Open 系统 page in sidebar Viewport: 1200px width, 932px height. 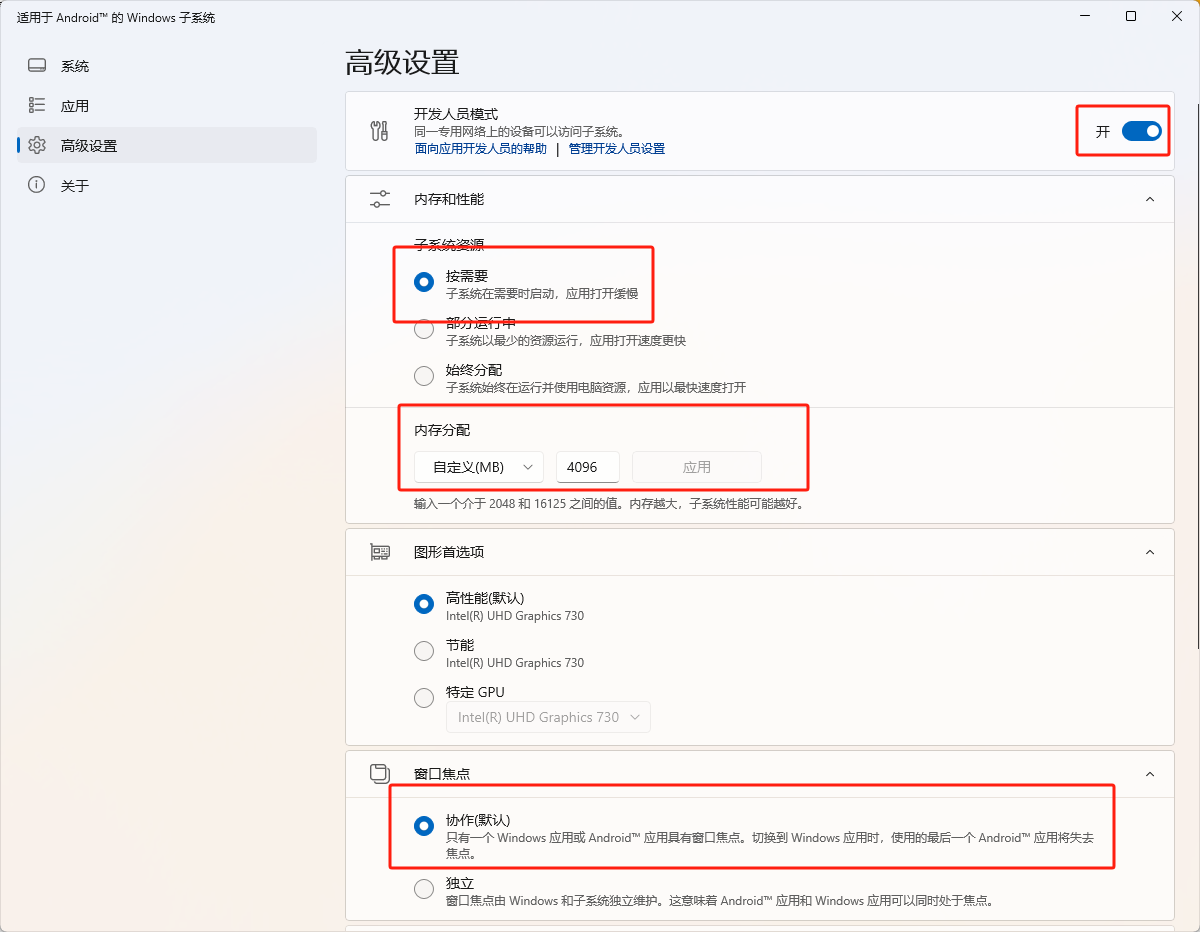167,66
